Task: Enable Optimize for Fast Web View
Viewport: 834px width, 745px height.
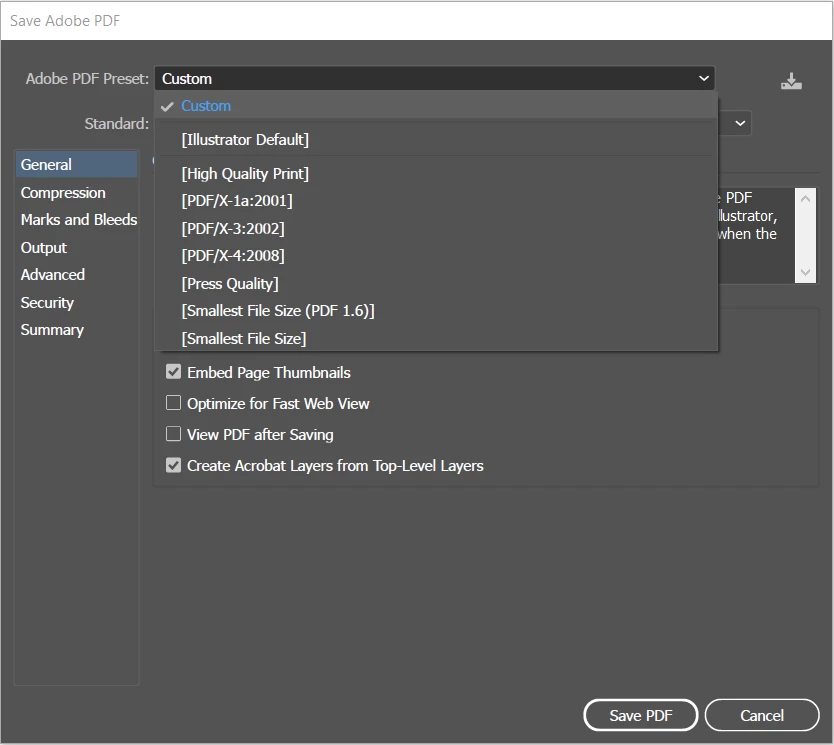Action: pyautogui.click(x=173, y=403)
